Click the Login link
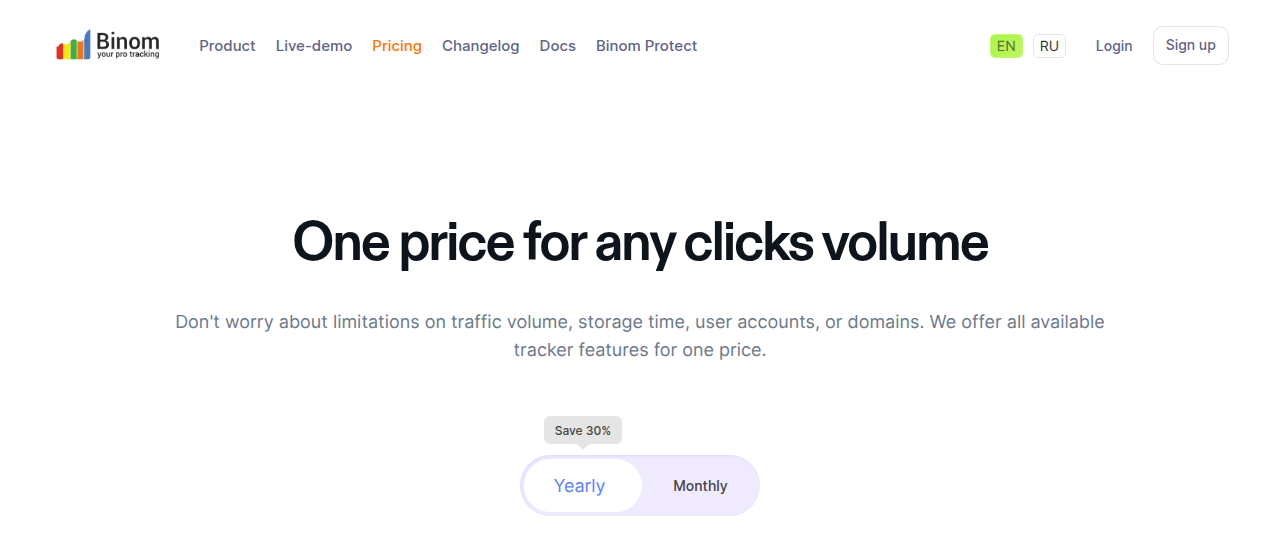Image resolution: width=1280 pixels, height=535 pixels. point(1114,46)
